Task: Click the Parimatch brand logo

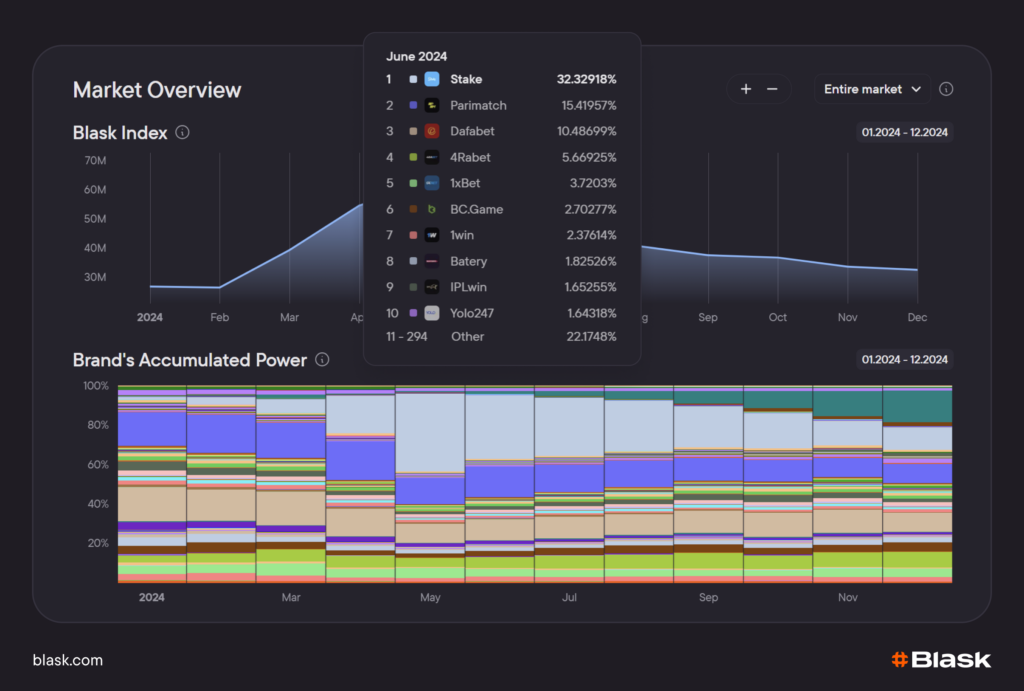Action: click(432, 105)
